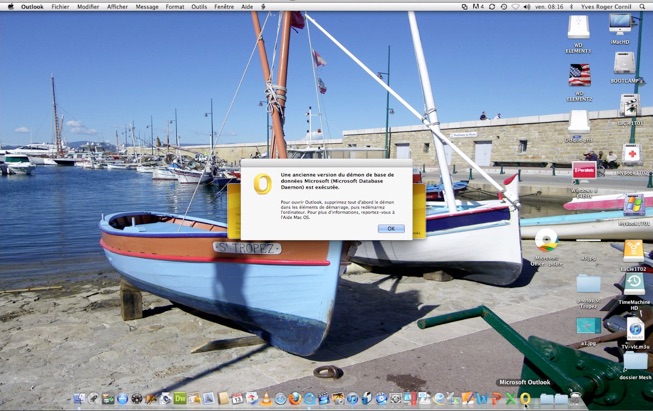Select the red-cross MyBook drive icon

(632, 154)
